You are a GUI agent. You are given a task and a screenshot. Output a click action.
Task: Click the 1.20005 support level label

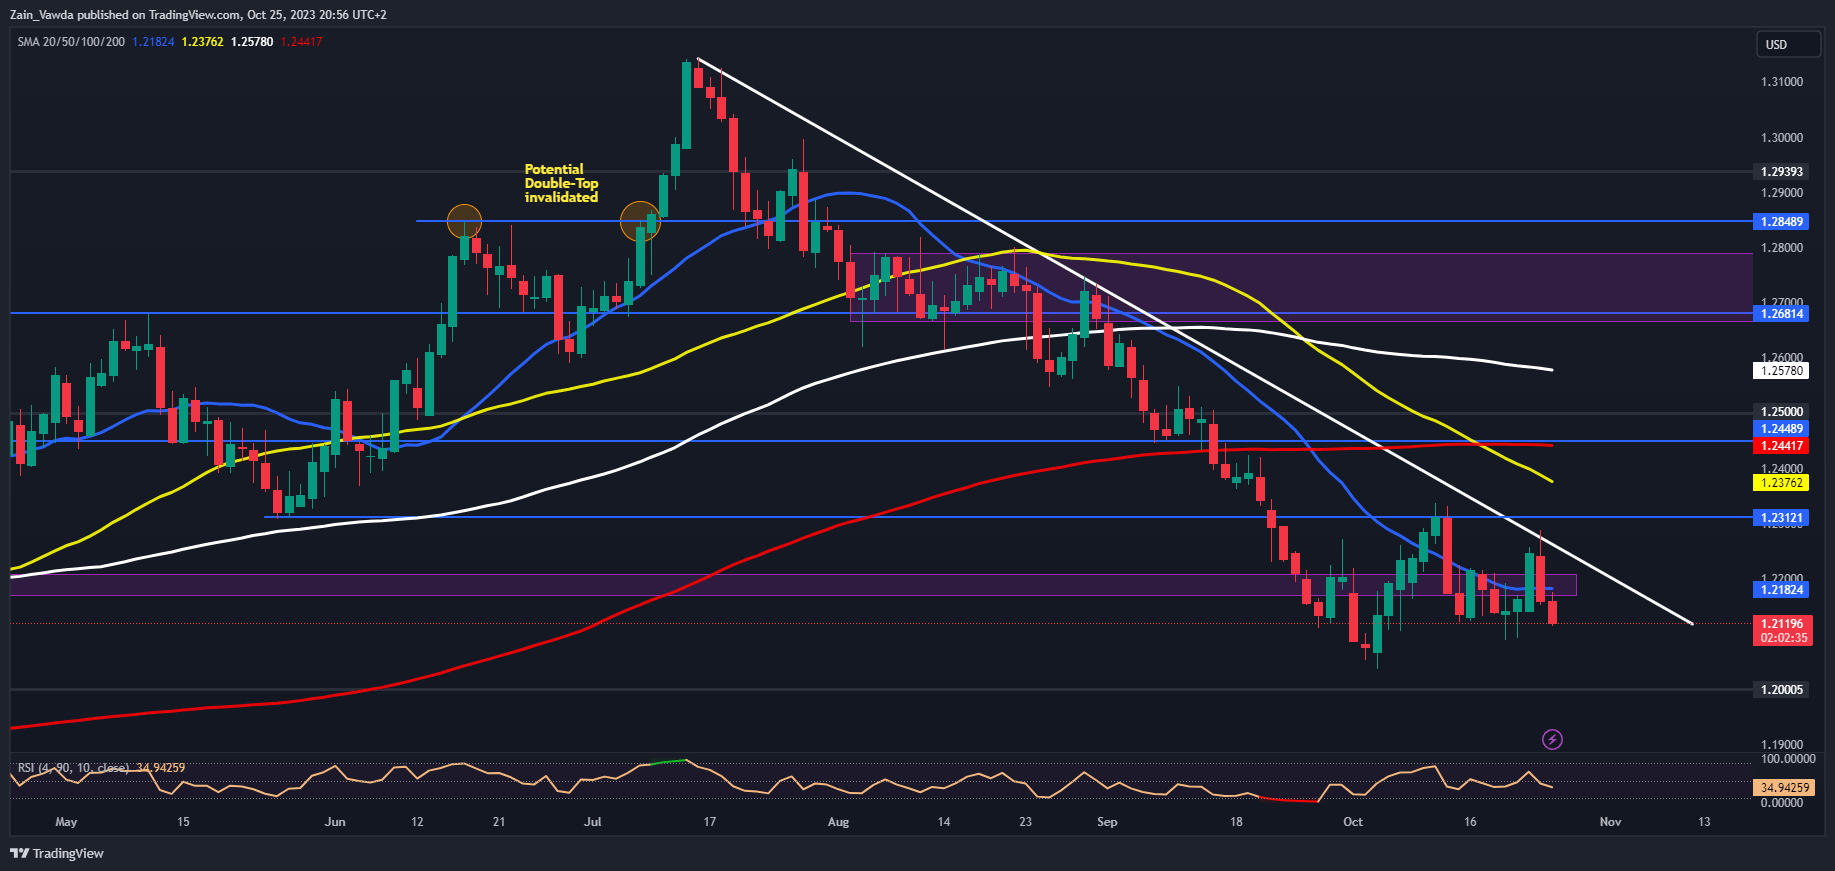click(1782, 690)
